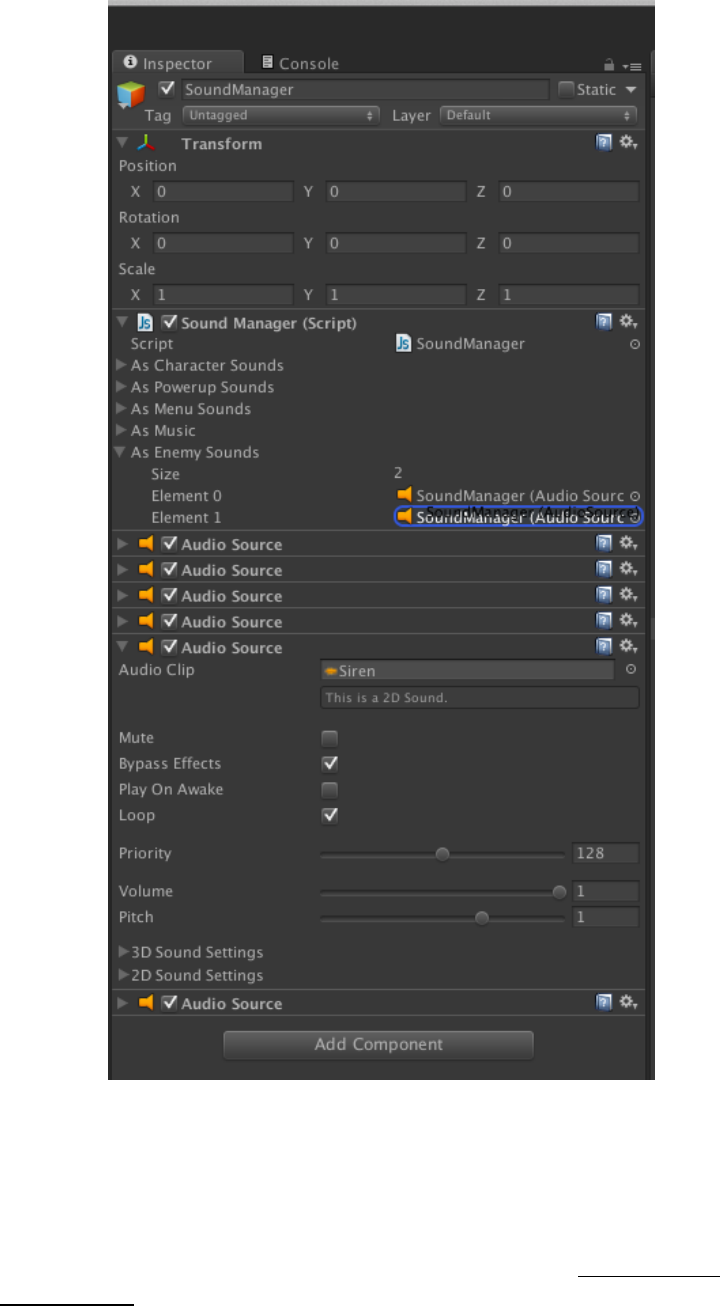Open the third Audio Source gear menu
The image size is (720, 1306).
pos(629,595)
